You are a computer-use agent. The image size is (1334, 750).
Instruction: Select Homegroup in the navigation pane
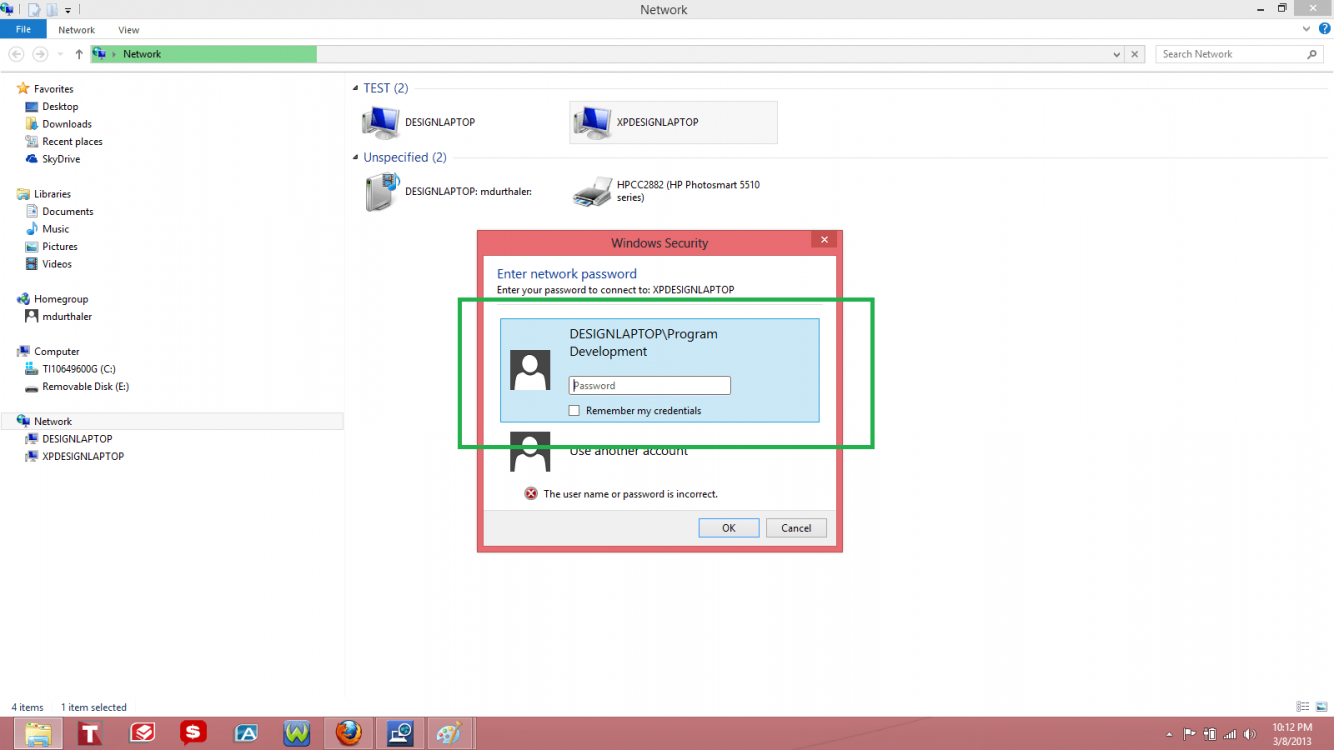[52, 299]
